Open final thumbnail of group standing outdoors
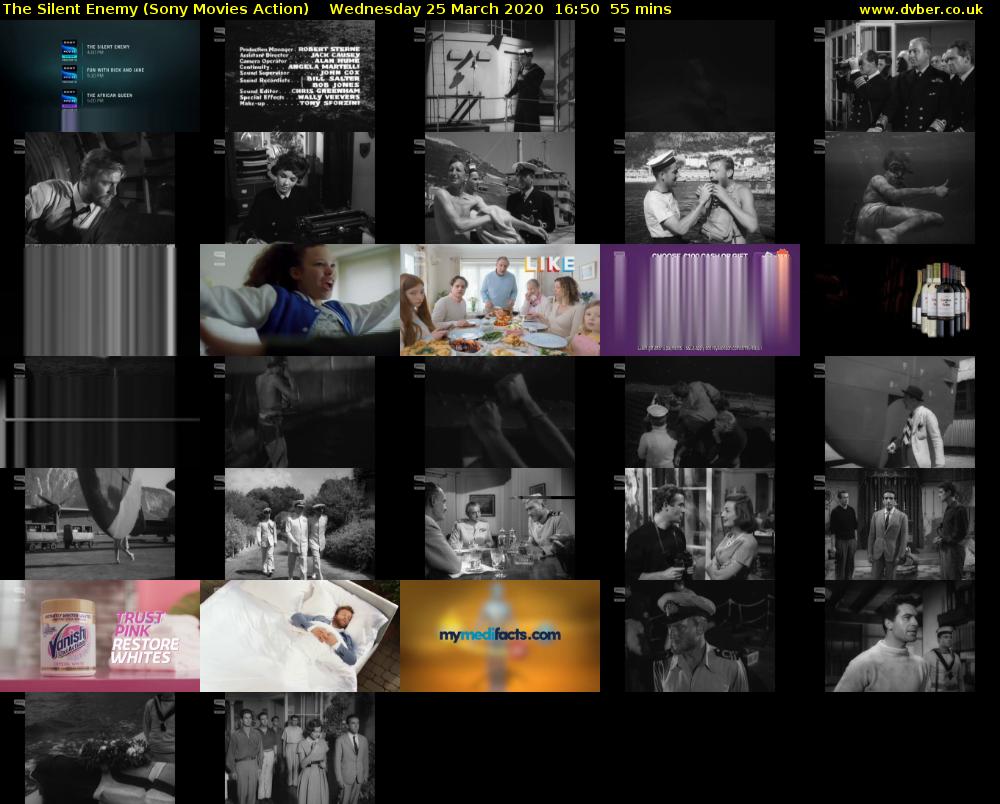 pos(300,748)
